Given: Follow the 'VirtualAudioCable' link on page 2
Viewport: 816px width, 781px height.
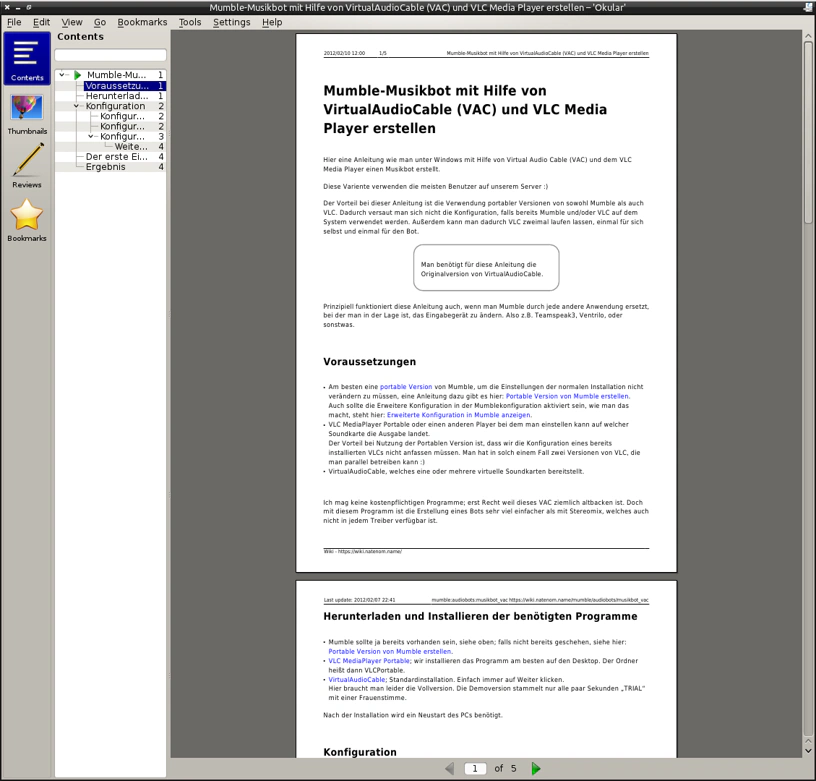Looking at the screenshot, I should pyautogui.click(x=357, y=680).
